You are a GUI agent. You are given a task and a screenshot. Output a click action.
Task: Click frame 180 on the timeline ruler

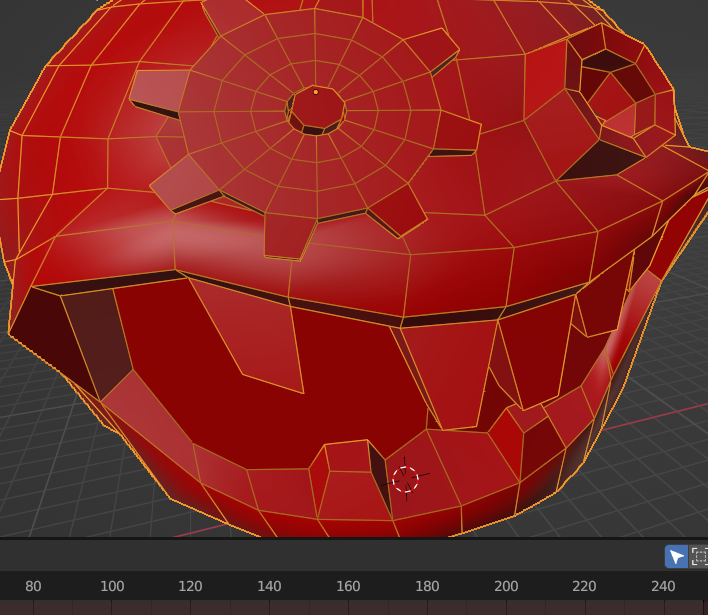point(427,586)
